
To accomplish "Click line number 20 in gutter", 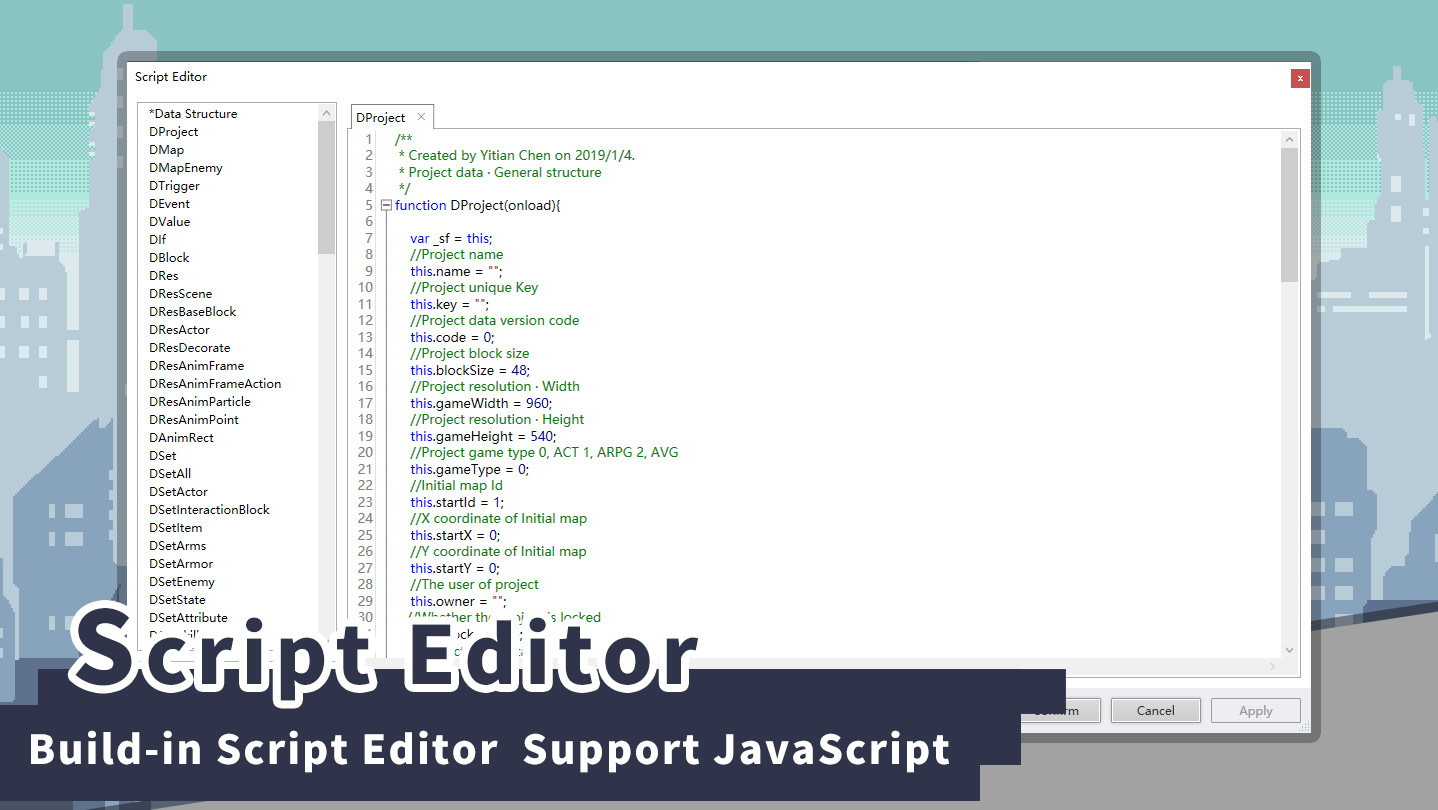I will tap(365, 452).
